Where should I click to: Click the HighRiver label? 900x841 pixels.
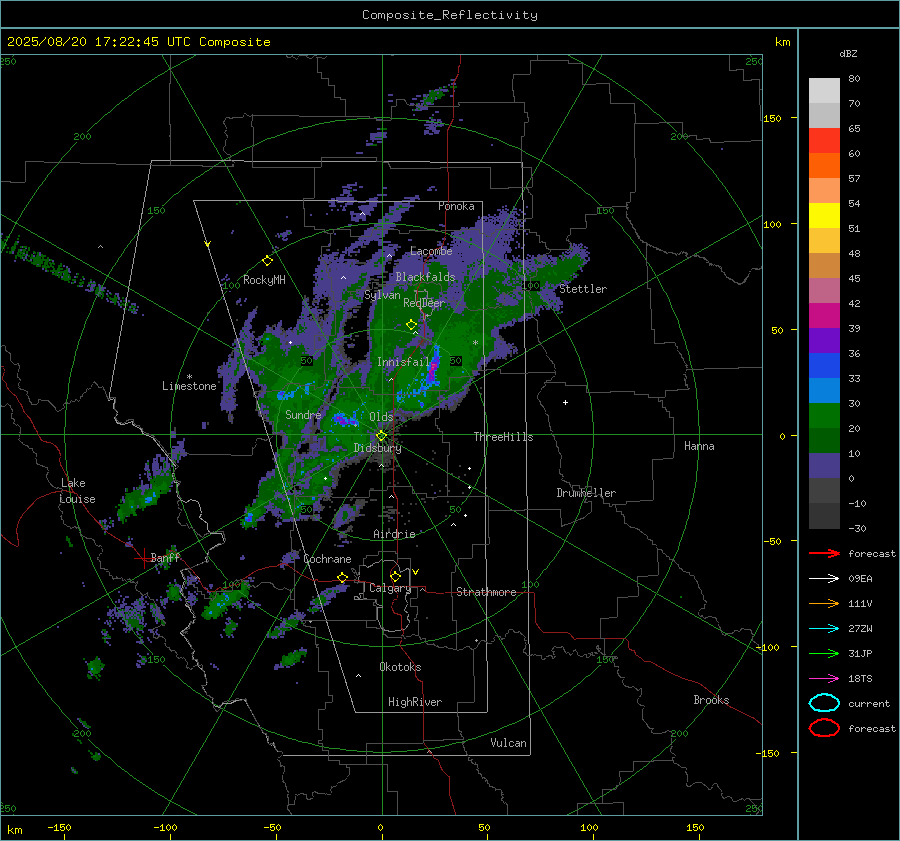point(415,702)
